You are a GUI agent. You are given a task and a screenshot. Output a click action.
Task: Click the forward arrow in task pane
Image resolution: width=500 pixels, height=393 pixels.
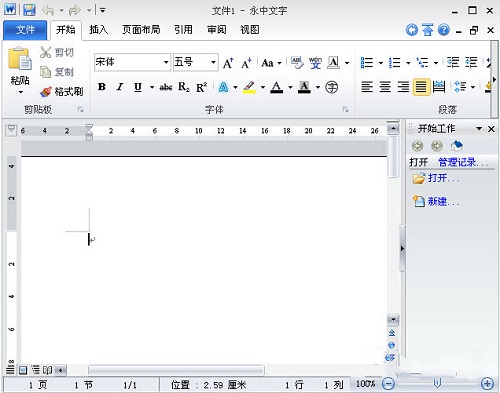pyautogui.click(x=437, y=146)
